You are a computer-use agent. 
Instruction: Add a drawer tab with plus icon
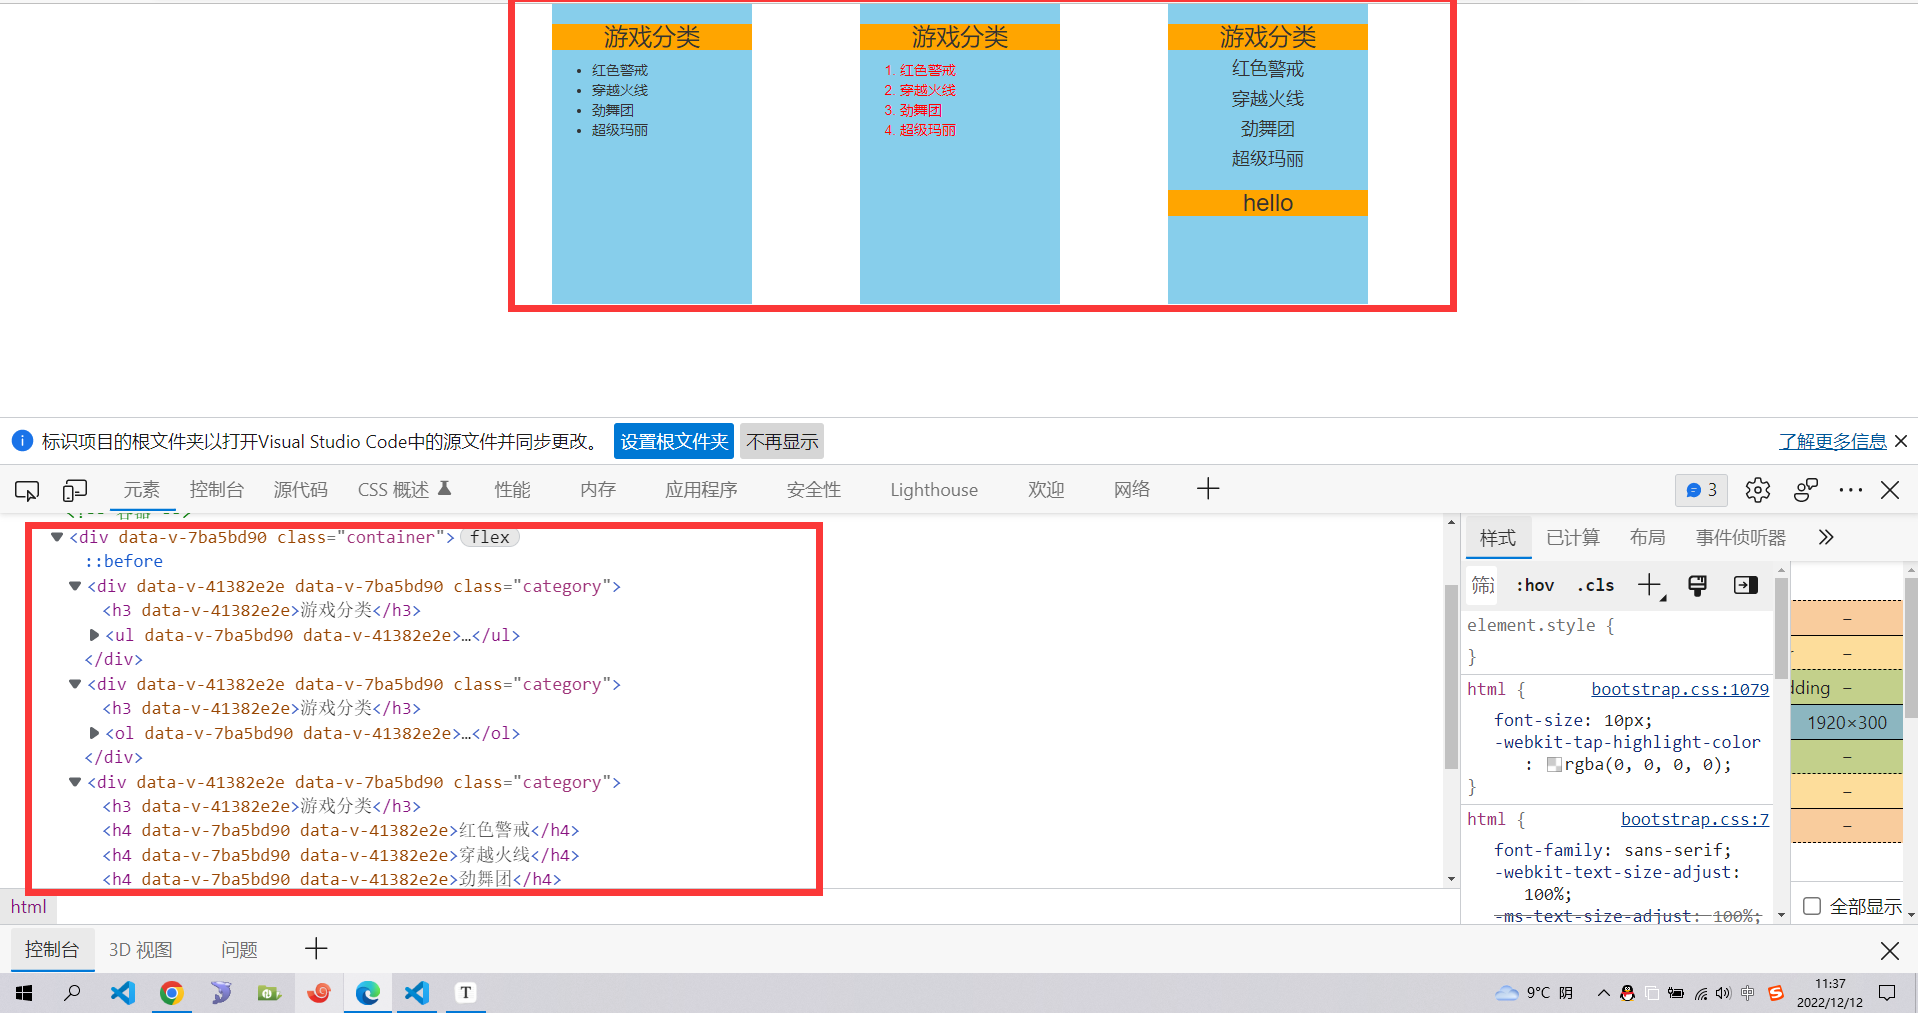(316, 949)
